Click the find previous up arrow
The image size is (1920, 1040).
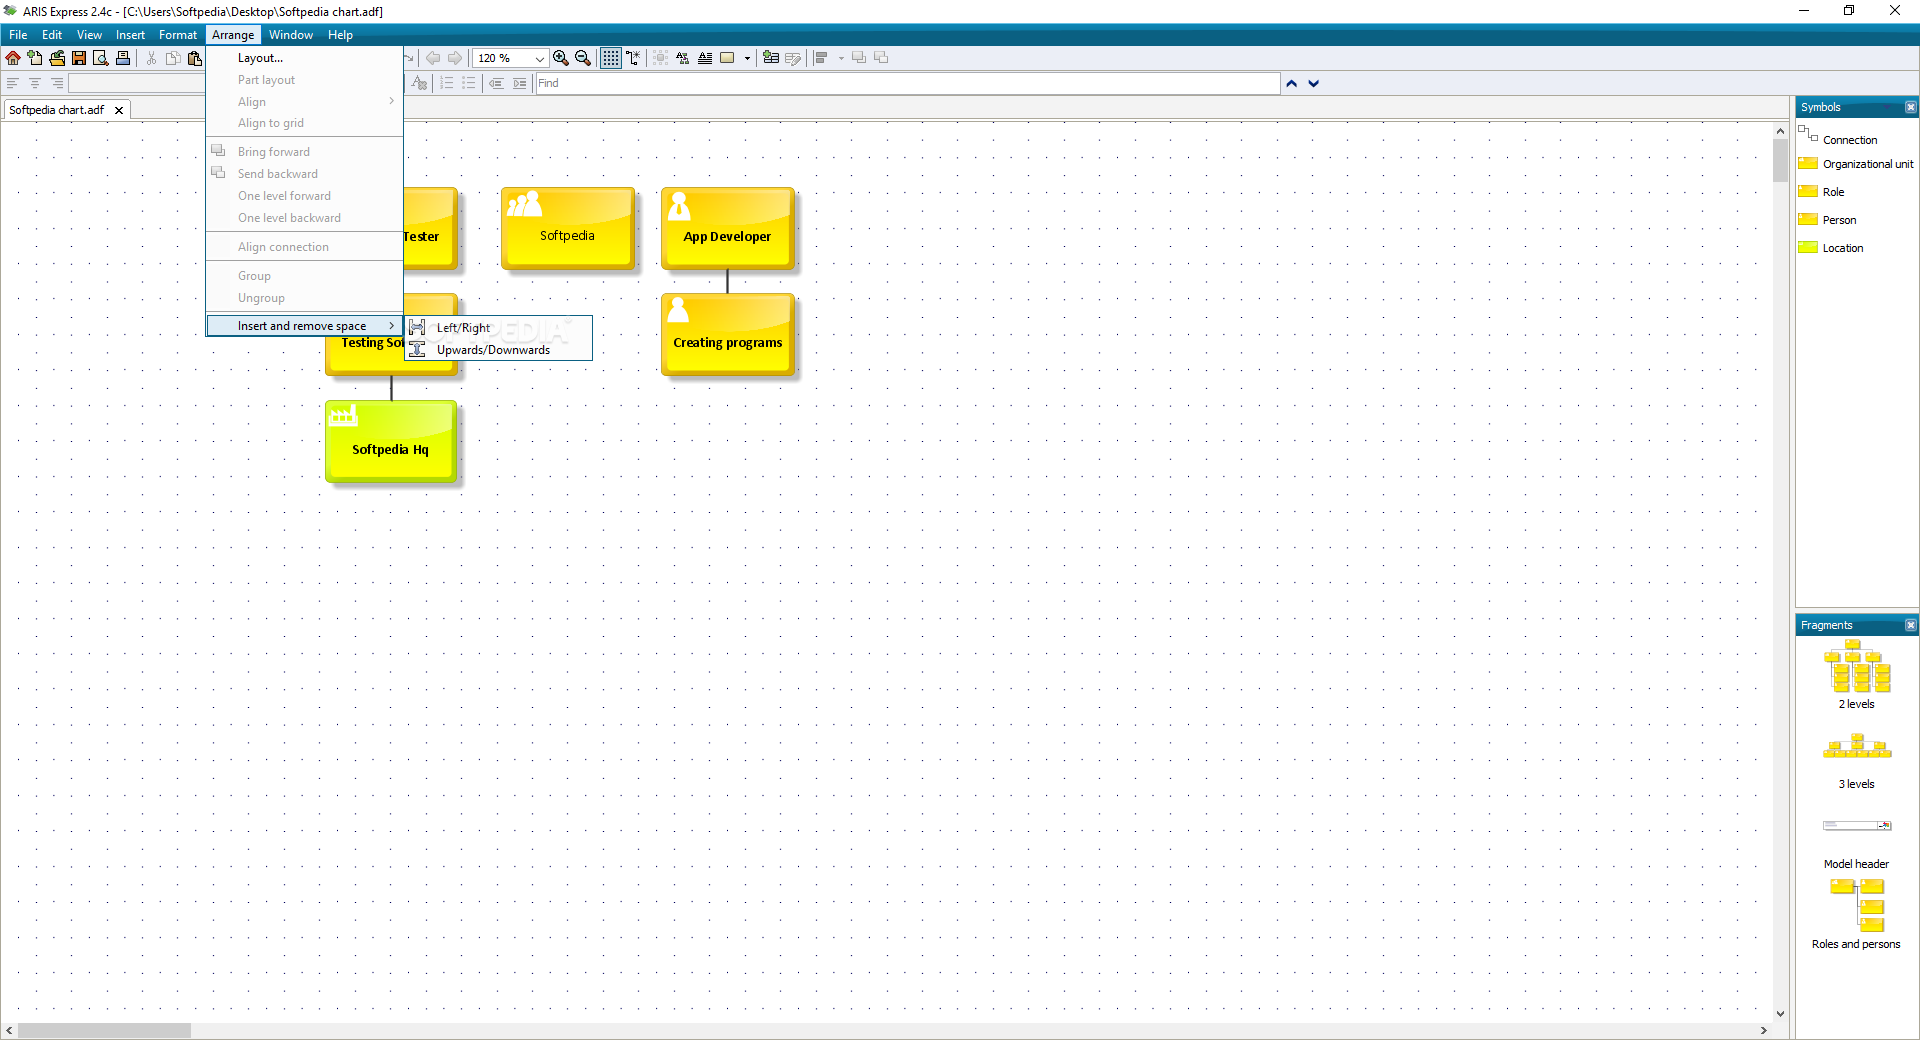[1292, 83]
